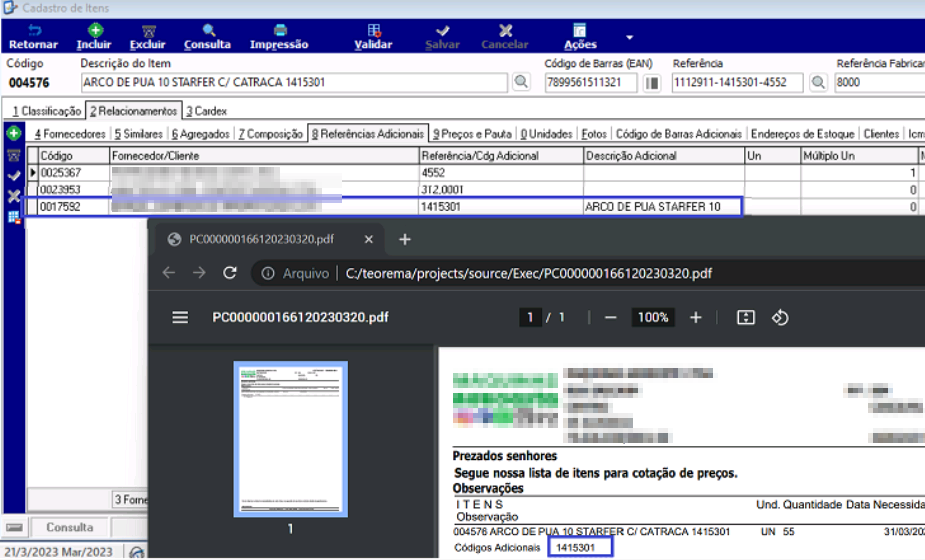
Task: Click the Impressão printer button
Action: tap(279, 37)
